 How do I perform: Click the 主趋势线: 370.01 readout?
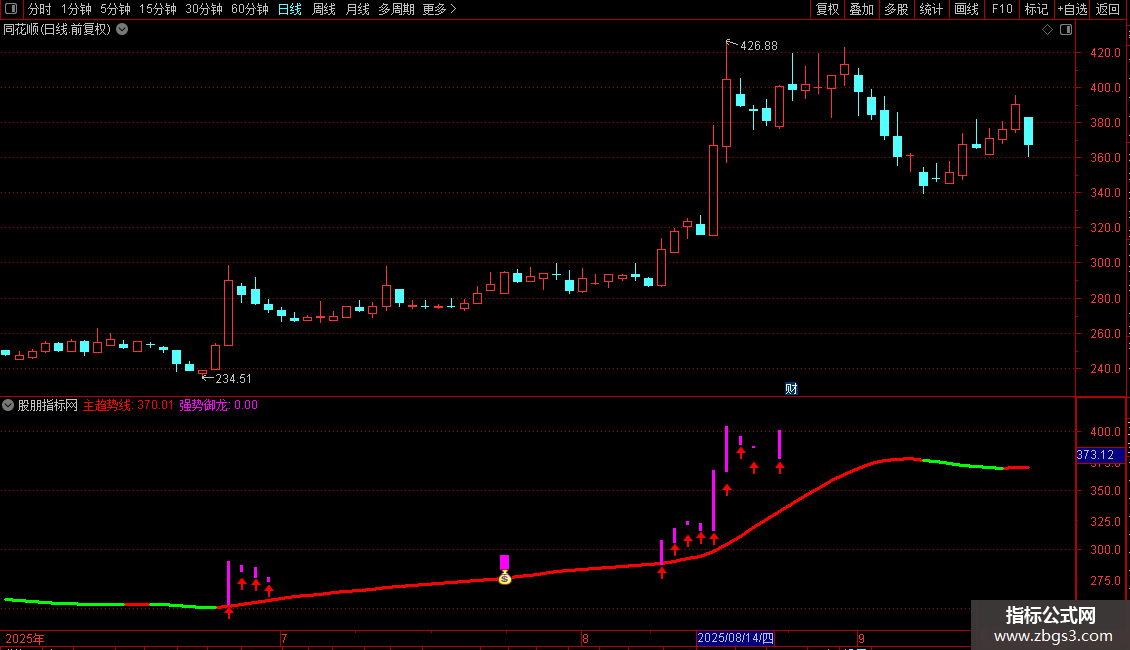point(128,405)
